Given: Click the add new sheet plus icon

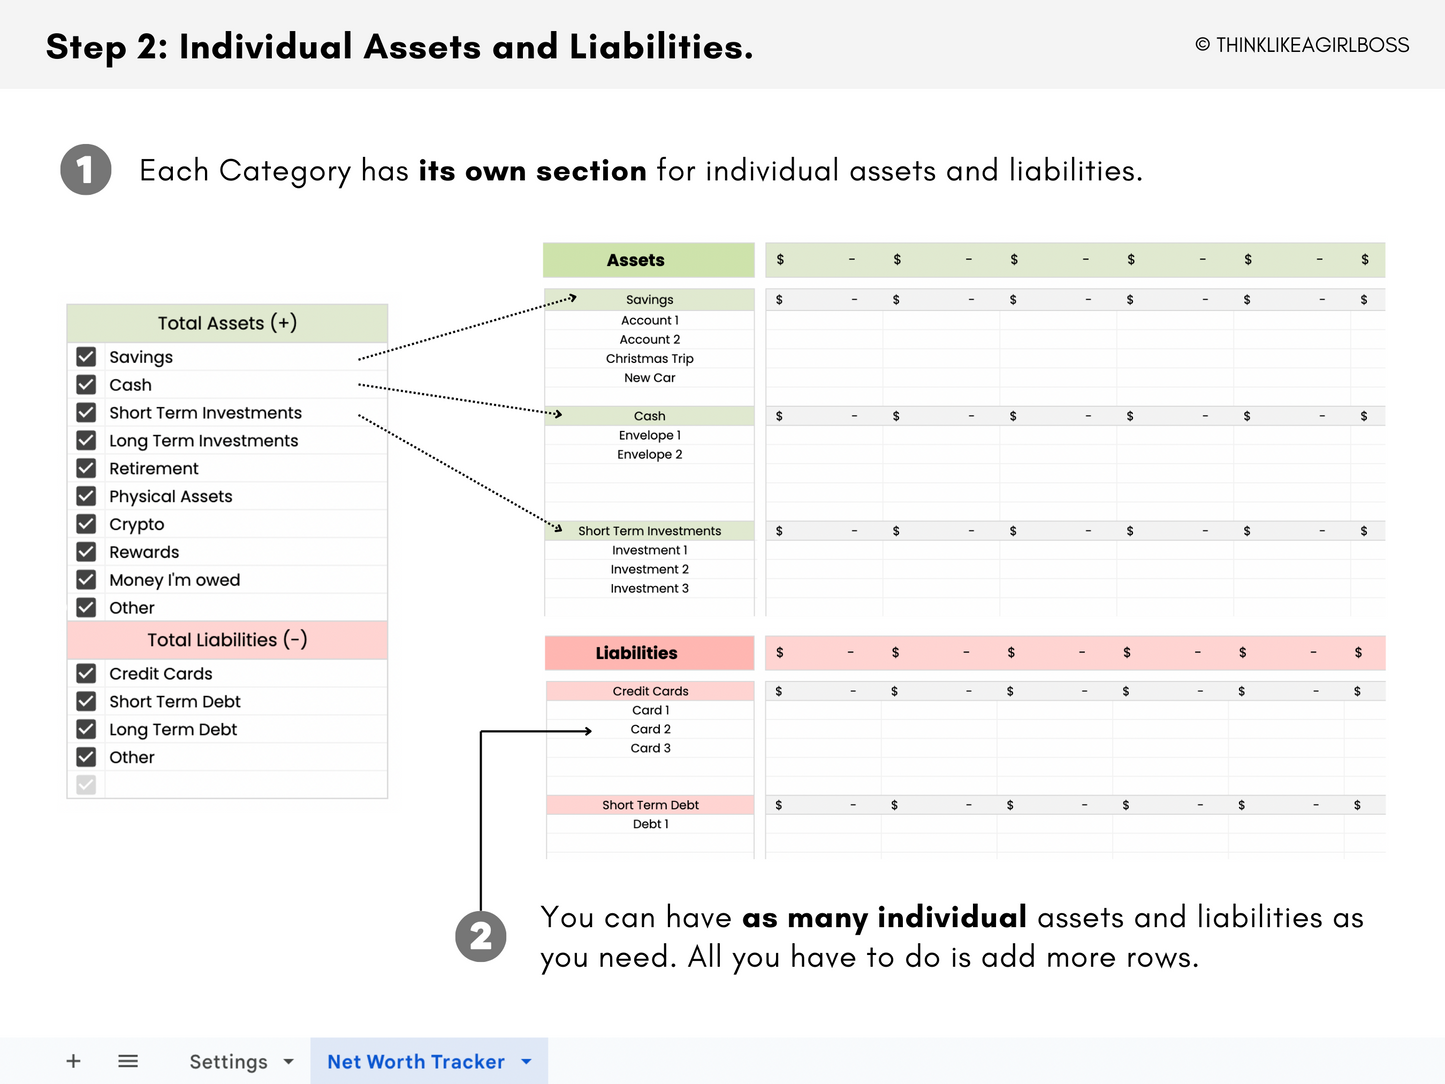Looking at the screenshot, I should click(73, 1061).
